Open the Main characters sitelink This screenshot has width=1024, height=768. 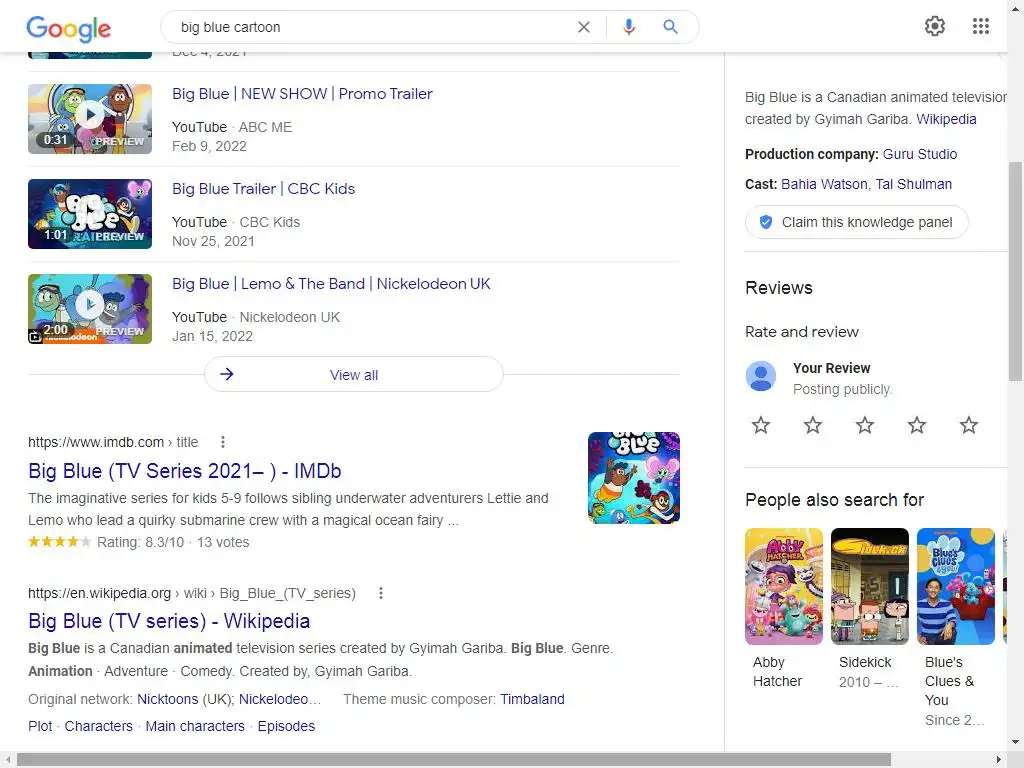click(x=195, y=726)
